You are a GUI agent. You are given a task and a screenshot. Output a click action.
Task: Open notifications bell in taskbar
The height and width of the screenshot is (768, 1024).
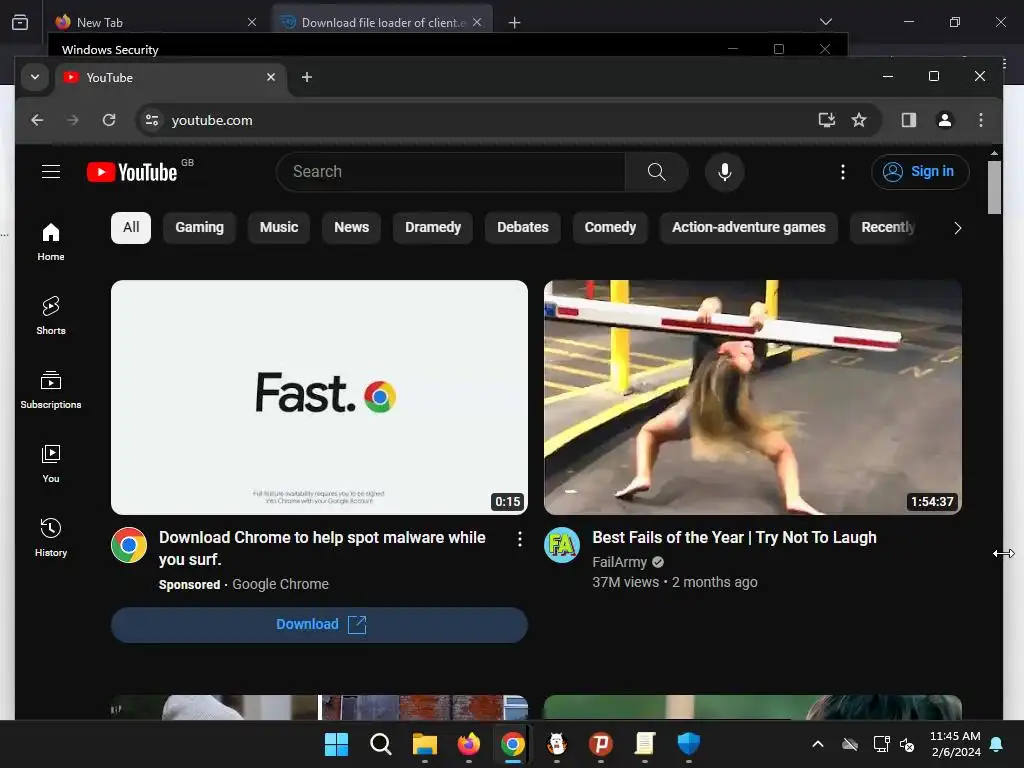coord(997,744)
